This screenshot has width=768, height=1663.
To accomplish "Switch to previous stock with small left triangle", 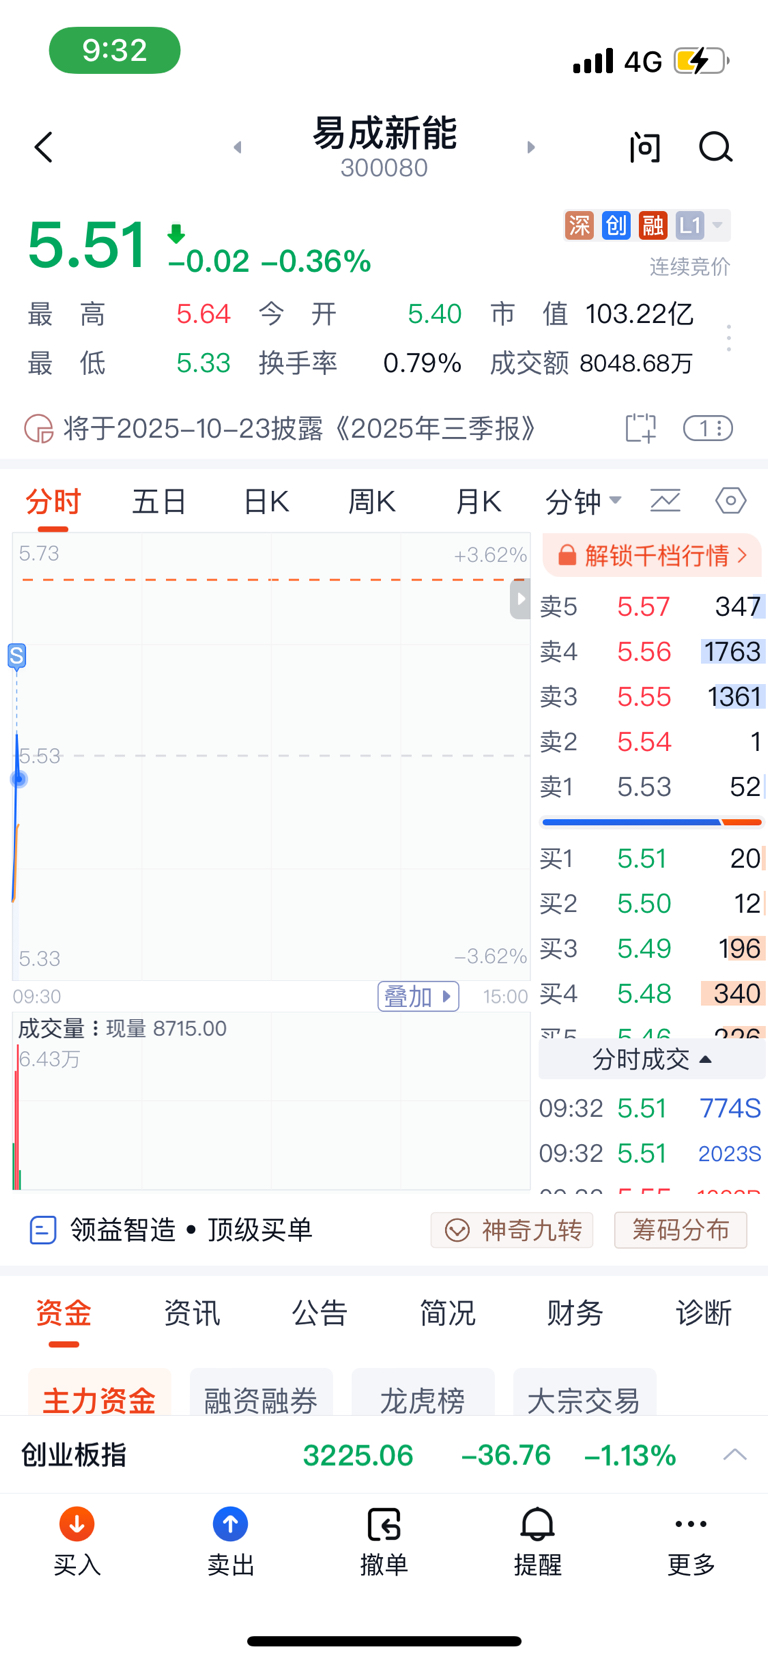I will point(237,147).
